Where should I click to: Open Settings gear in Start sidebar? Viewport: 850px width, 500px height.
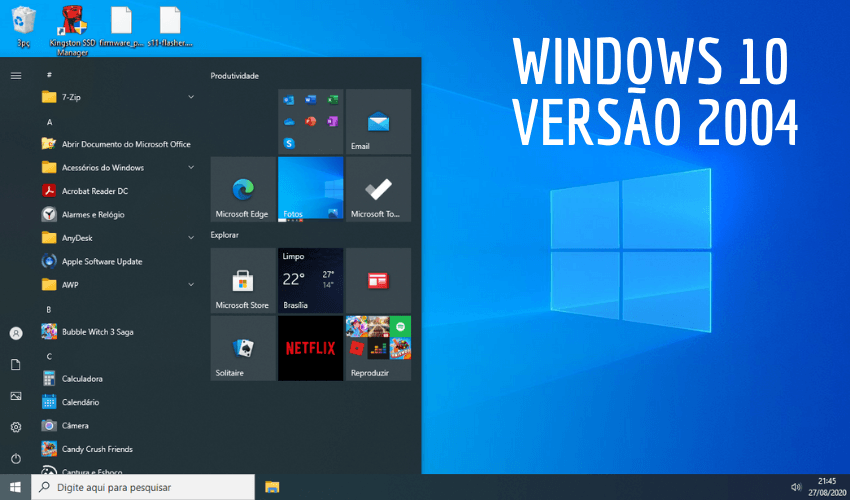click(16, 427)
